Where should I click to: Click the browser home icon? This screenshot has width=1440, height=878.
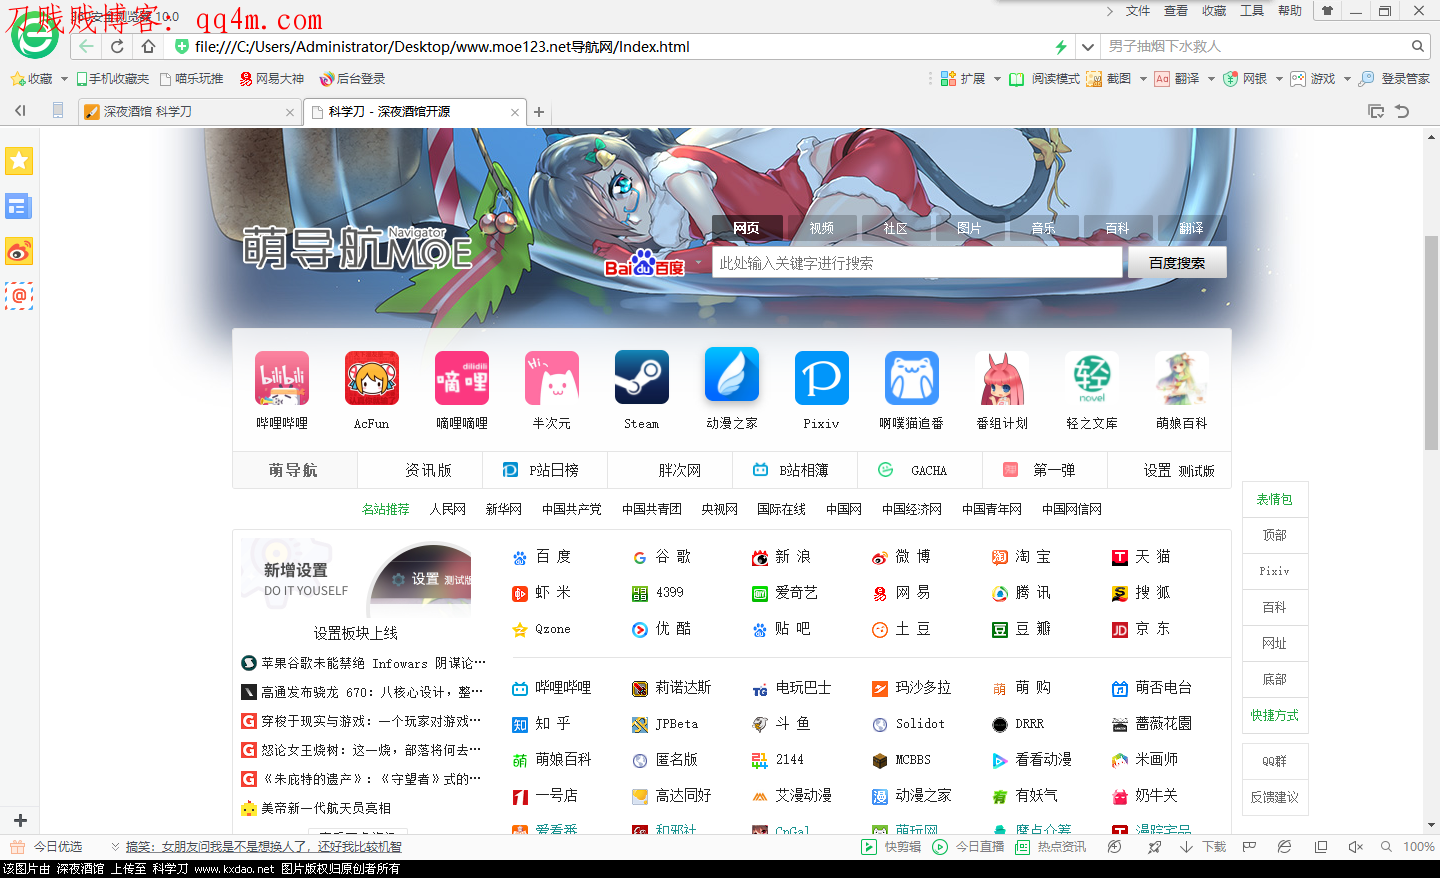click(x=148, y=46)
